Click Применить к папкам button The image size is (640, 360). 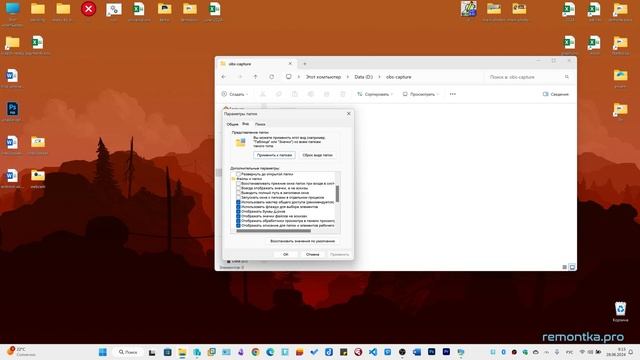tap(274, 155)
